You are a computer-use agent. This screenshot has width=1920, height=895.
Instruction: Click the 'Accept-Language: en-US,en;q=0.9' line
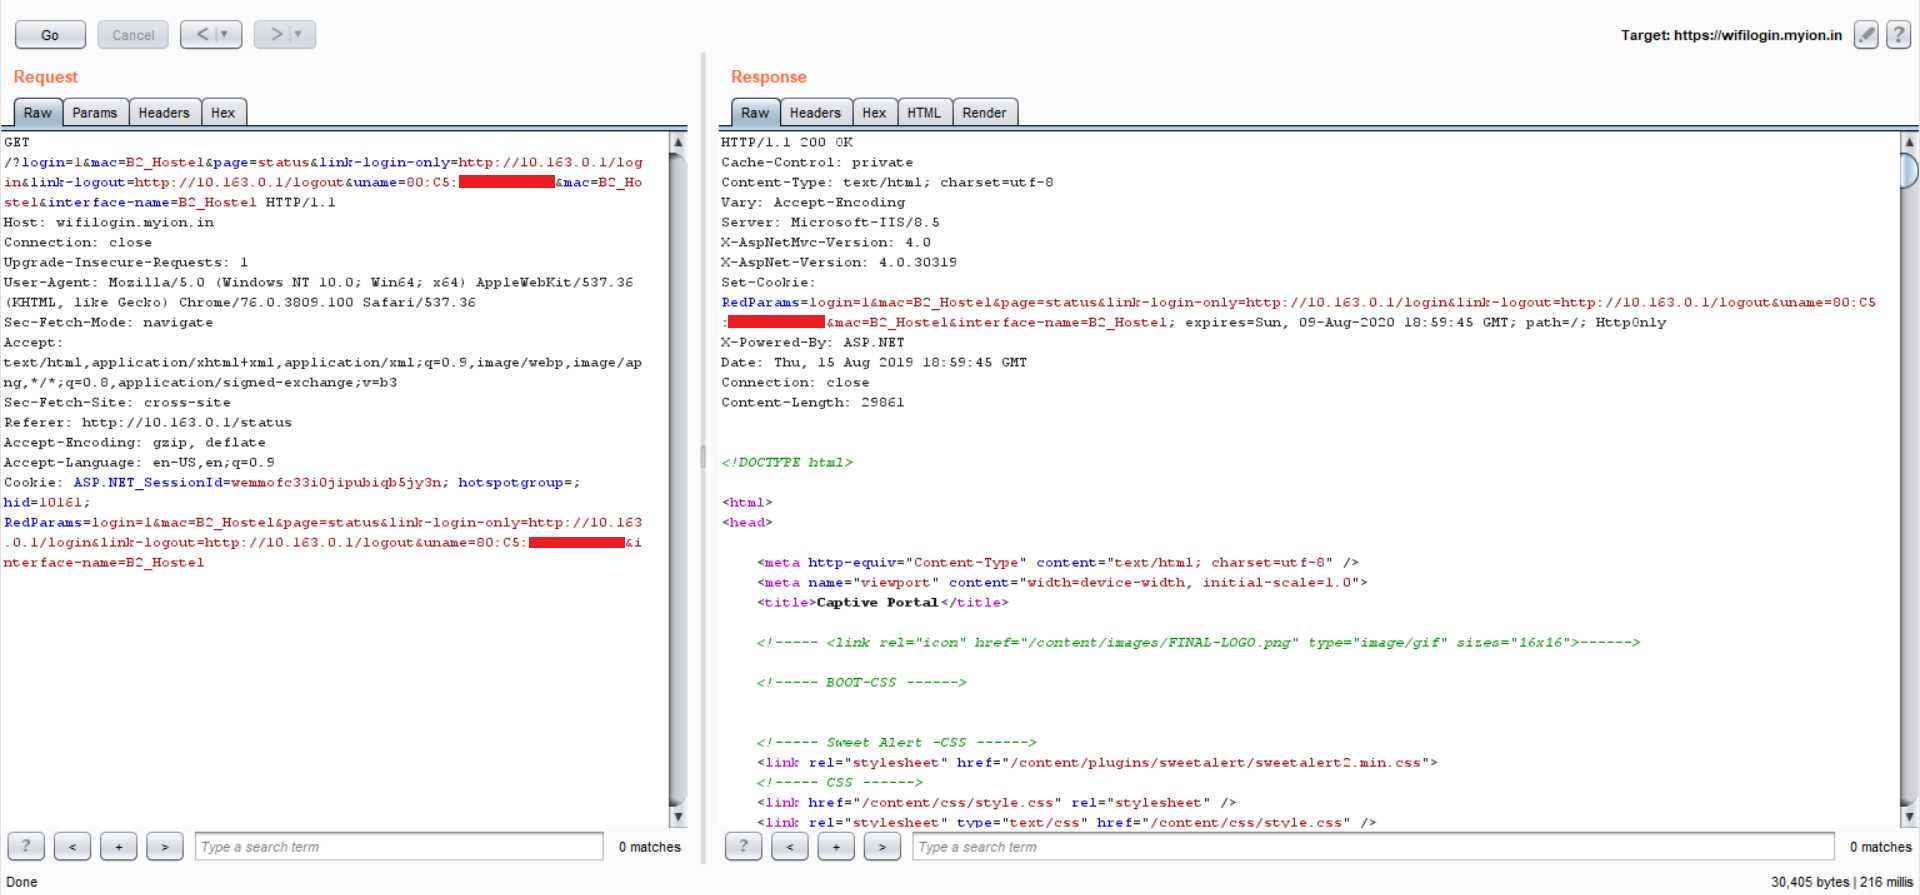[x=139, y=462]
